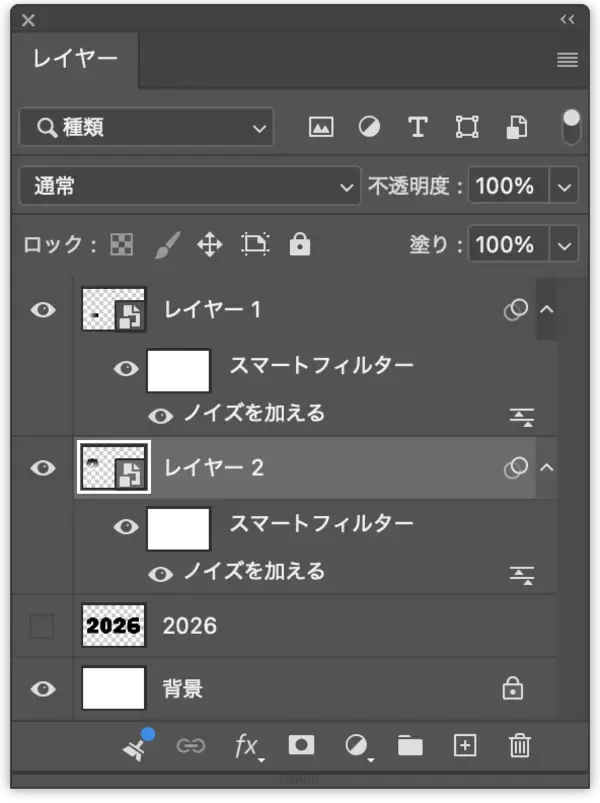
Task: Filter layers by adjustment layer type
Action: point(369,126)
